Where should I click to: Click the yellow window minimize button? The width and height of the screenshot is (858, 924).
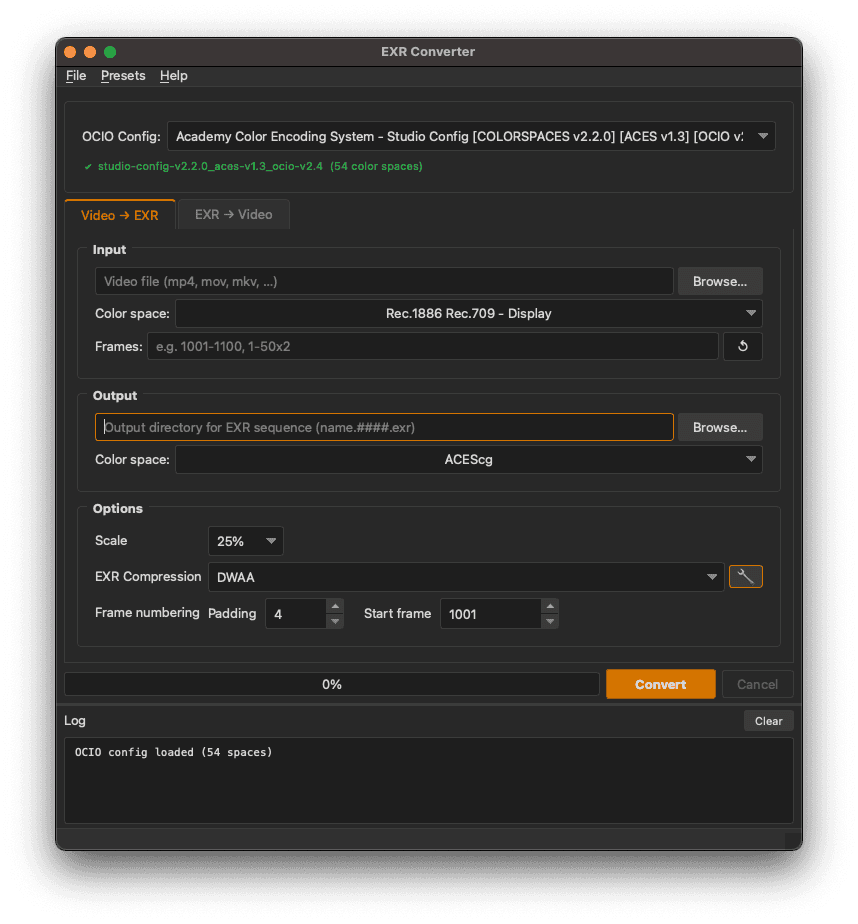tap(90, 52)
